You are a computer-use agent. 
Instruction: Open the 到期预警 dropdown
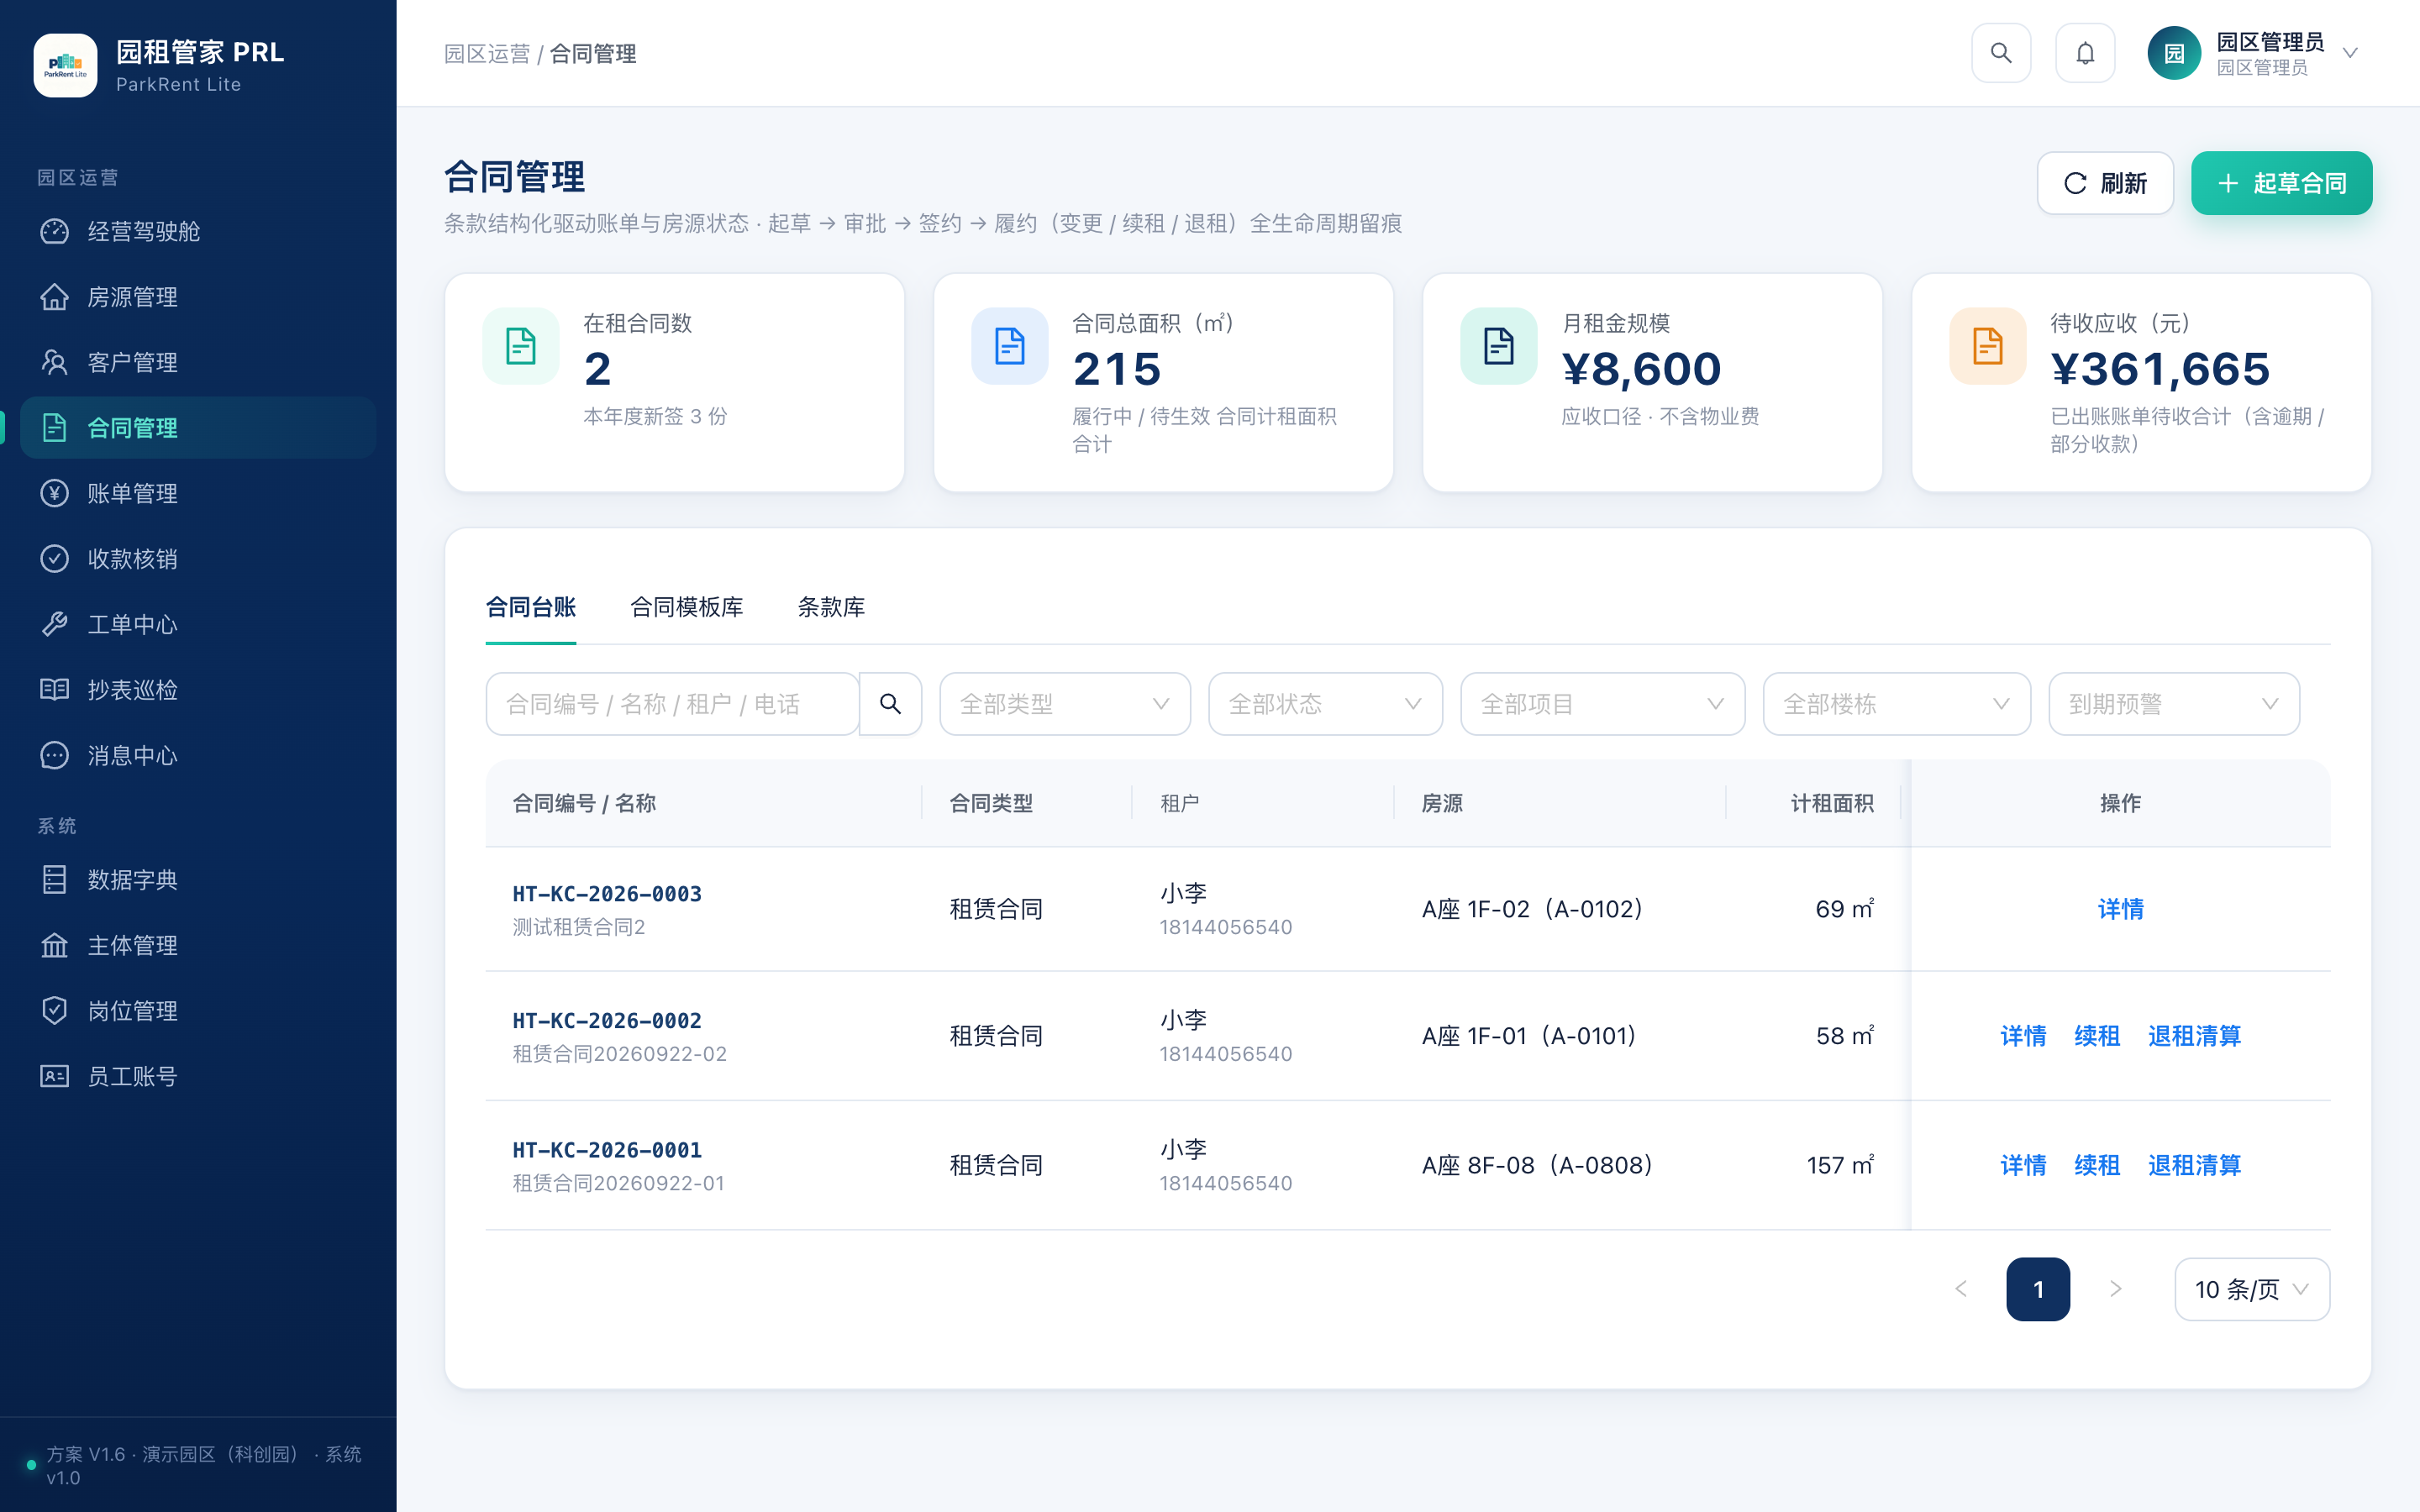tap(2174, 704)
